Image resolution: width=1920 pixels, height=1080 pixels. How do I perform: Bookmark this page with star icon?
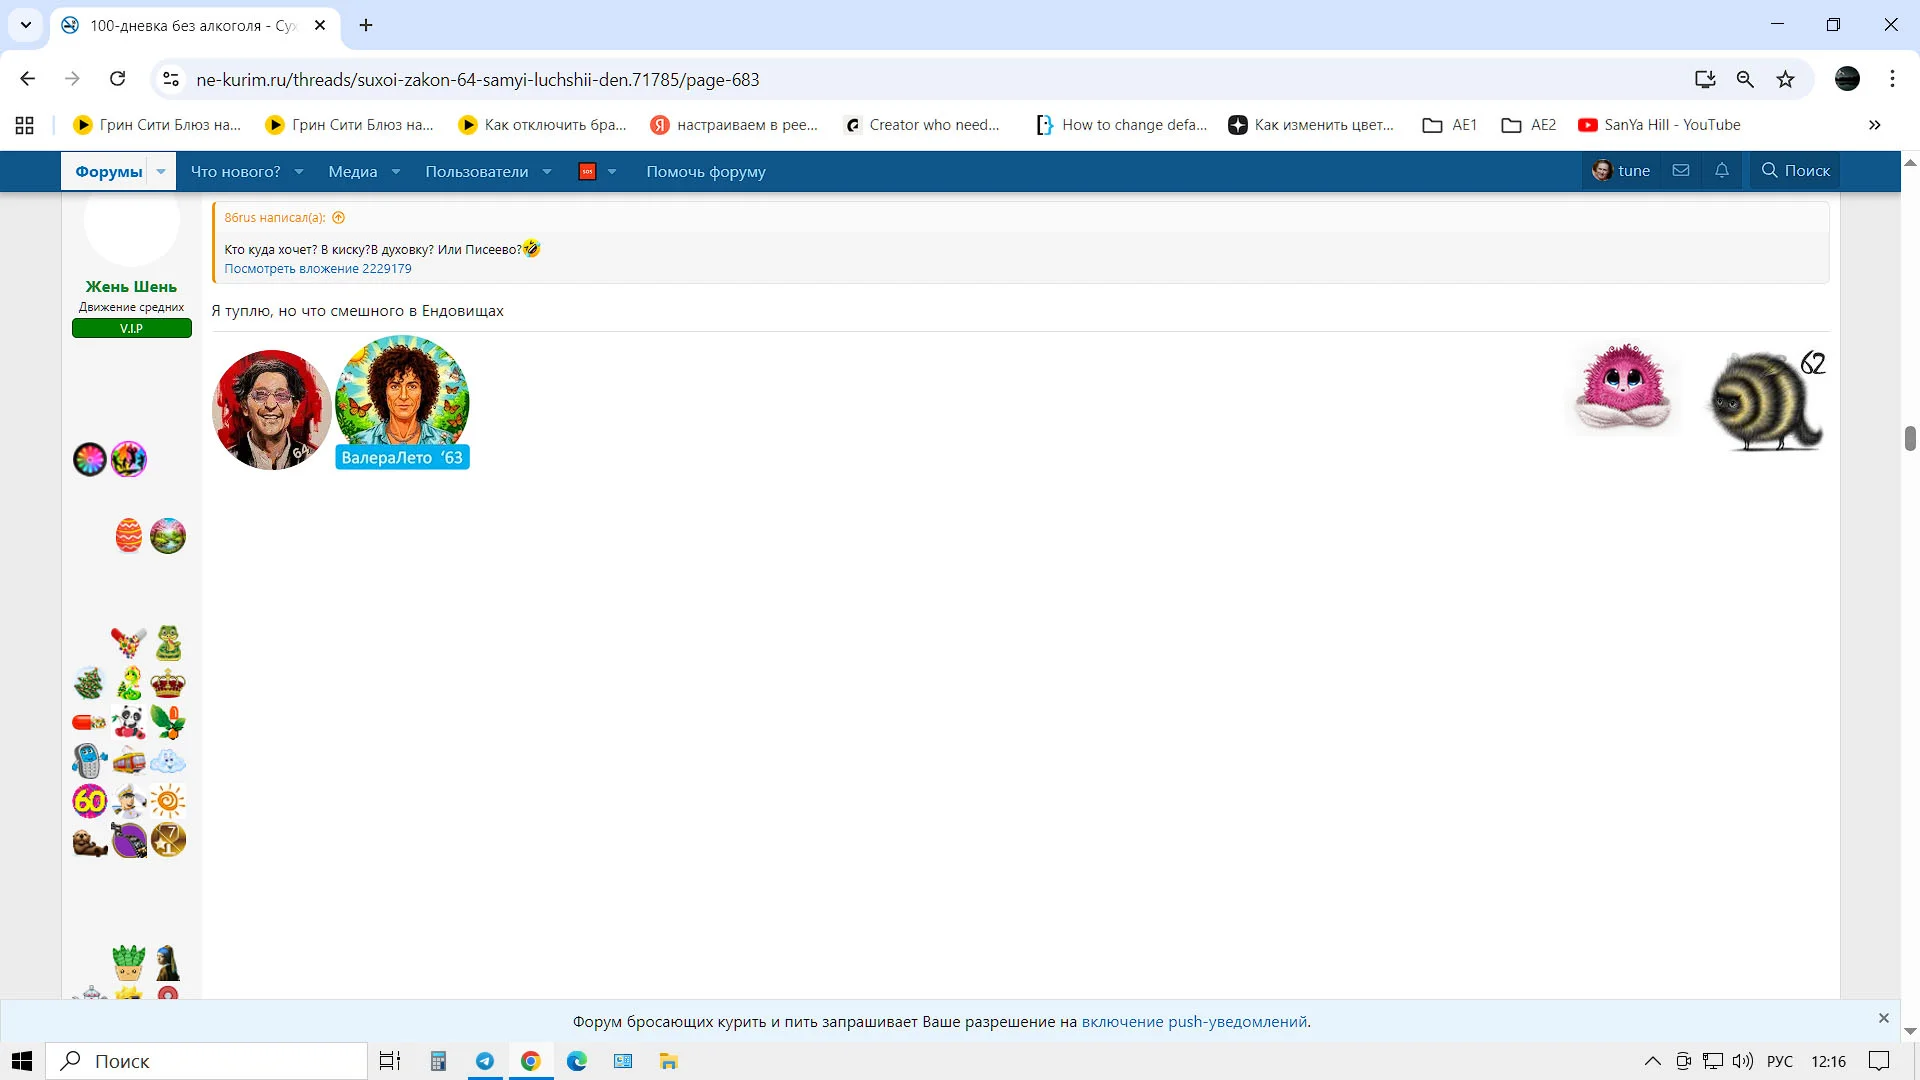click(x=1786, y=79)
